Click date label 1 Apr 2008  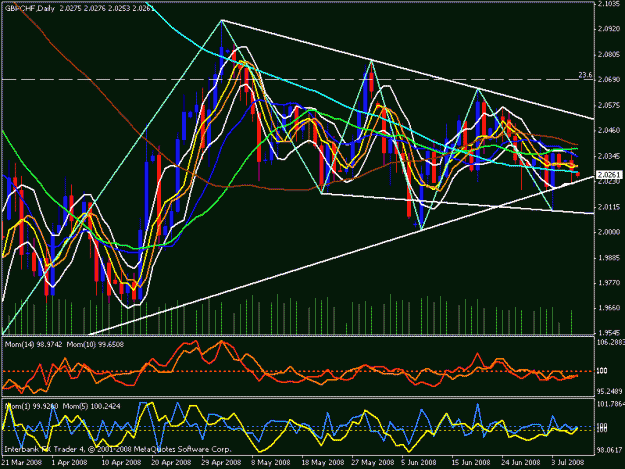70,462
